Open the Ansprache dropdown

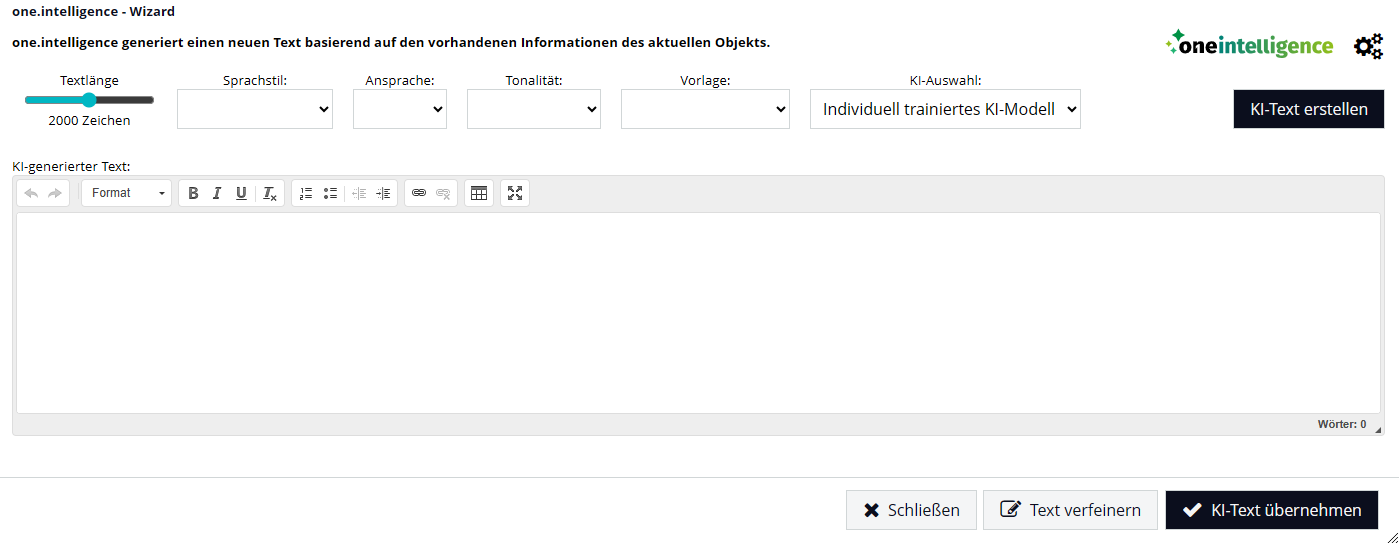[400, 109]
